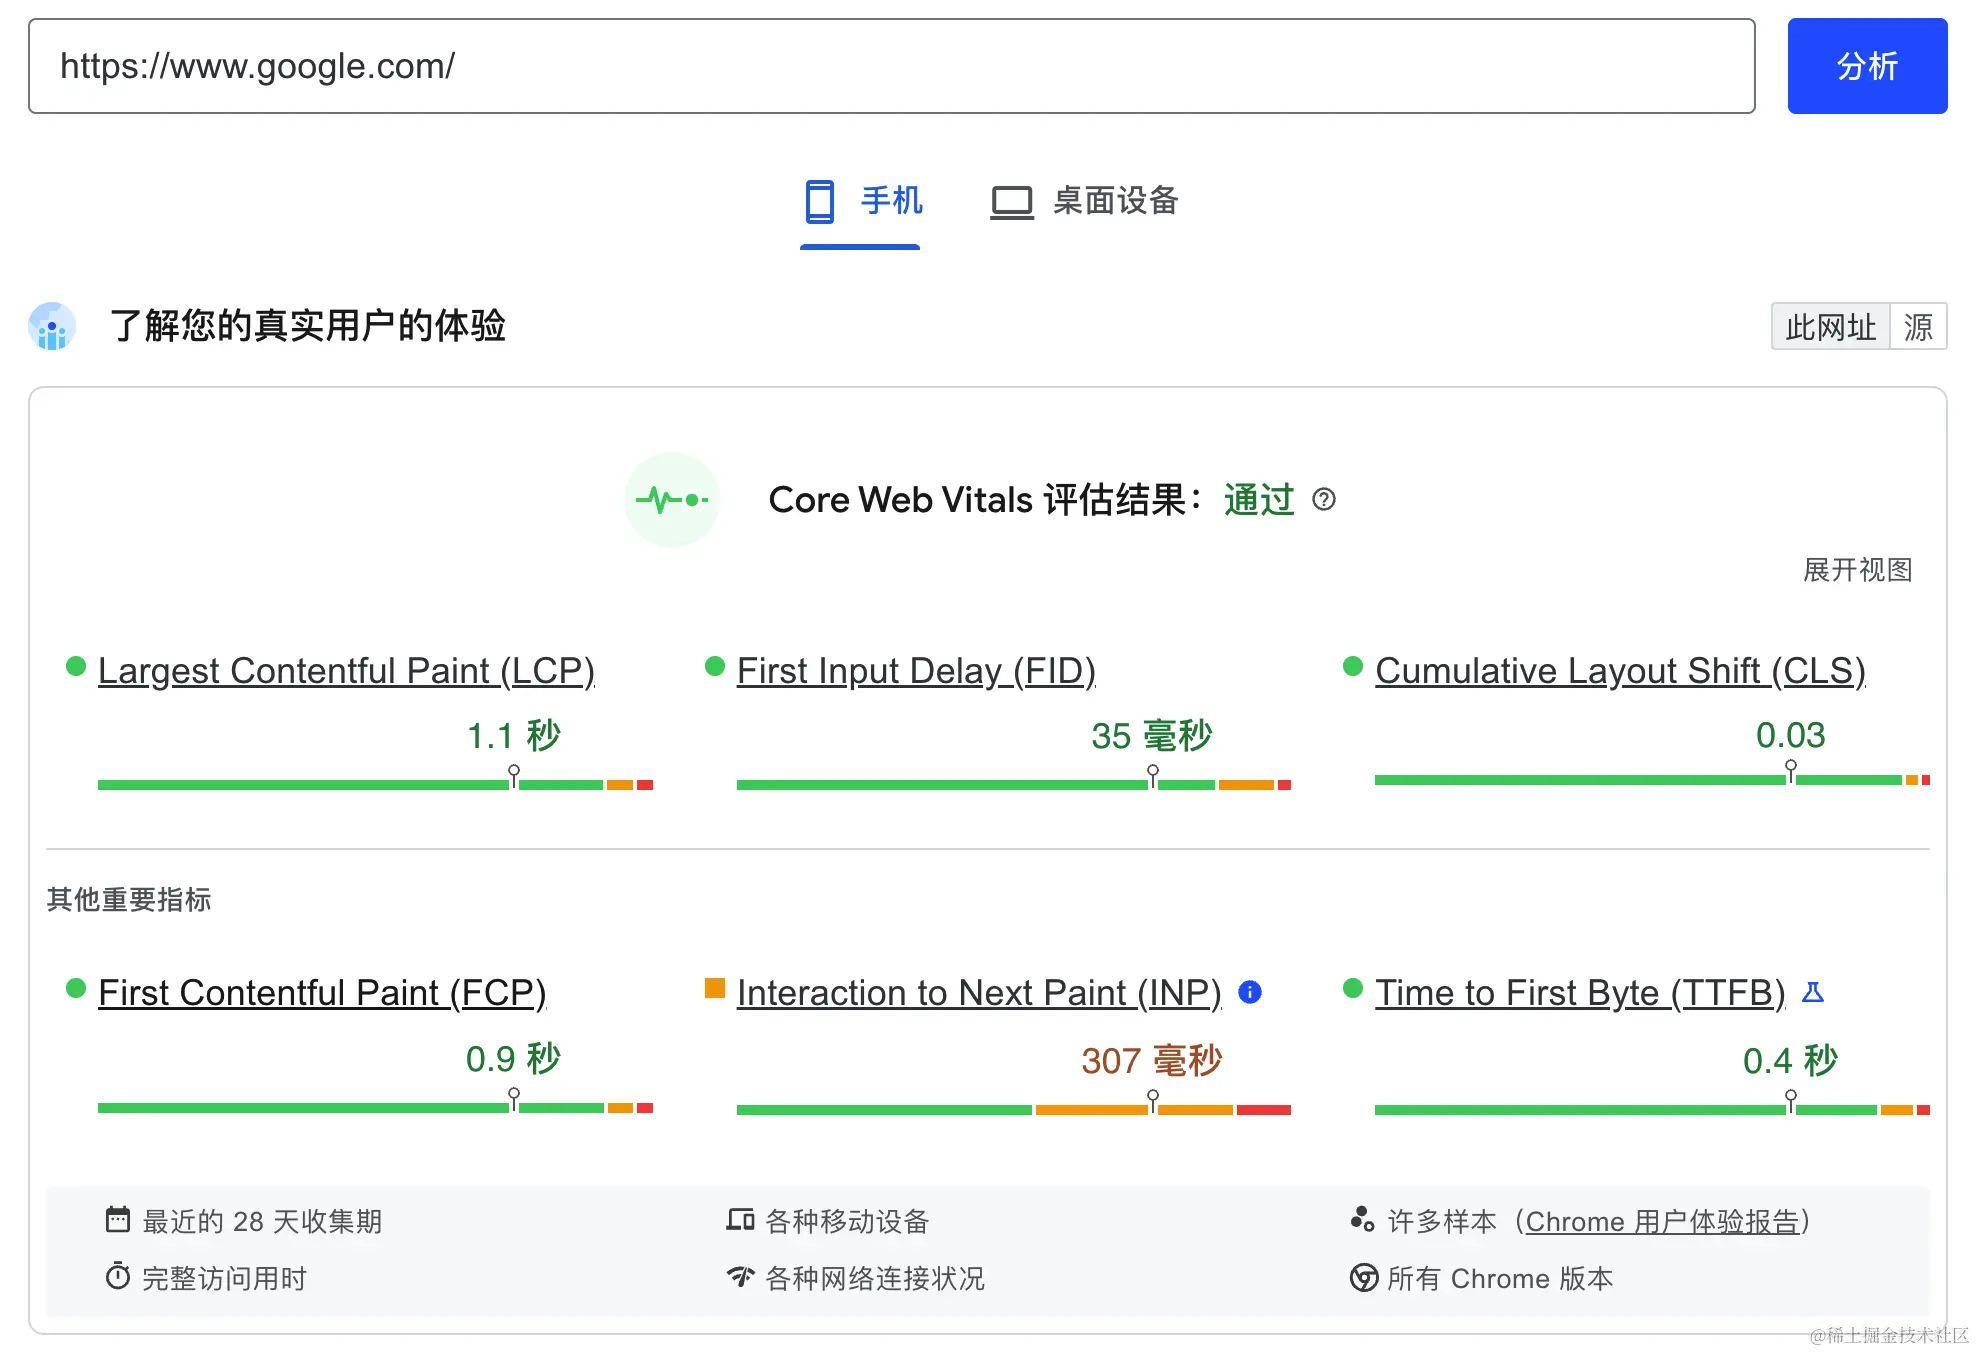The width and height of the screenshot is (1976, 1352).
Task: Click the desktop laptop icon
Action: tap(1011, 201)
